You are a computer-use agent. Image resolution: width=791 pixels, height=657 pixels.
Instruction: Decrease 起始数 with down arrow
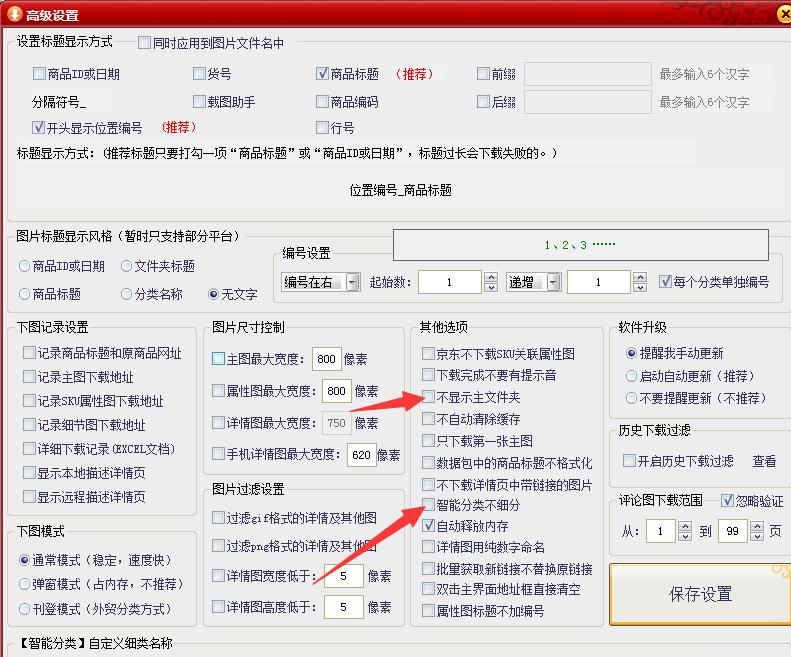[x=491, y=287]
